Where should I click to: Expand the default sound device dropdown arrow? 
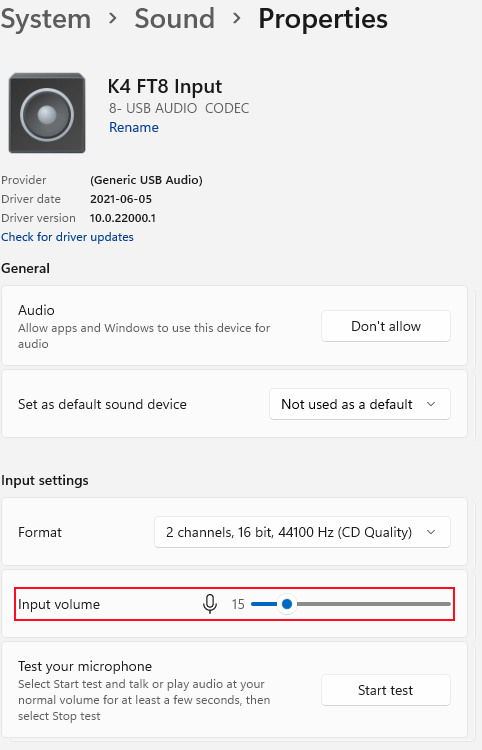(x=431, y=404)
